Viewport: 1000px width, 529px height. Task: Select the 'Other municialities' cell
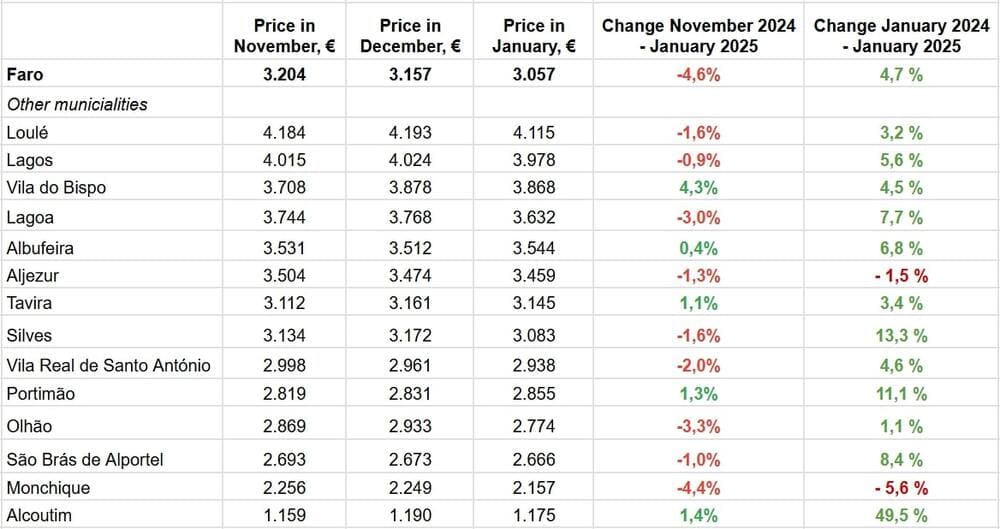(77, 104)
